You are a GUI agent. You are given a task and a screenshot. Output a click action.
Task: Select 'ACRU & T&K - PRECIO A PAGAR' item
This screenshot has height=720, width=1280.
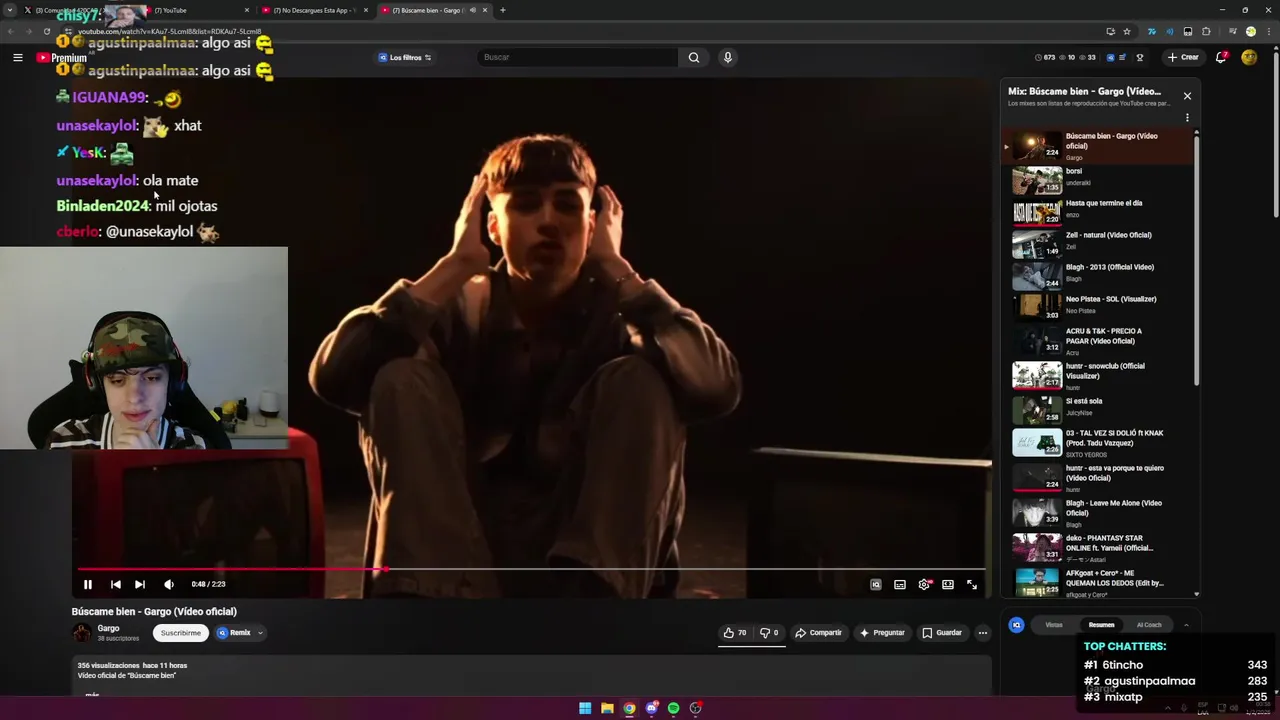point(1098,341)
